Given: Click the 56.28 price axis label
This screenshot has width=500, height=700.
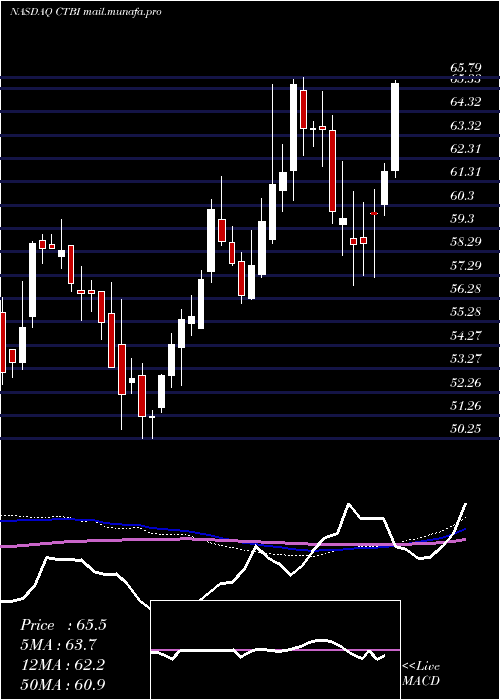Looking at the screenshot, I should [466, 289].
